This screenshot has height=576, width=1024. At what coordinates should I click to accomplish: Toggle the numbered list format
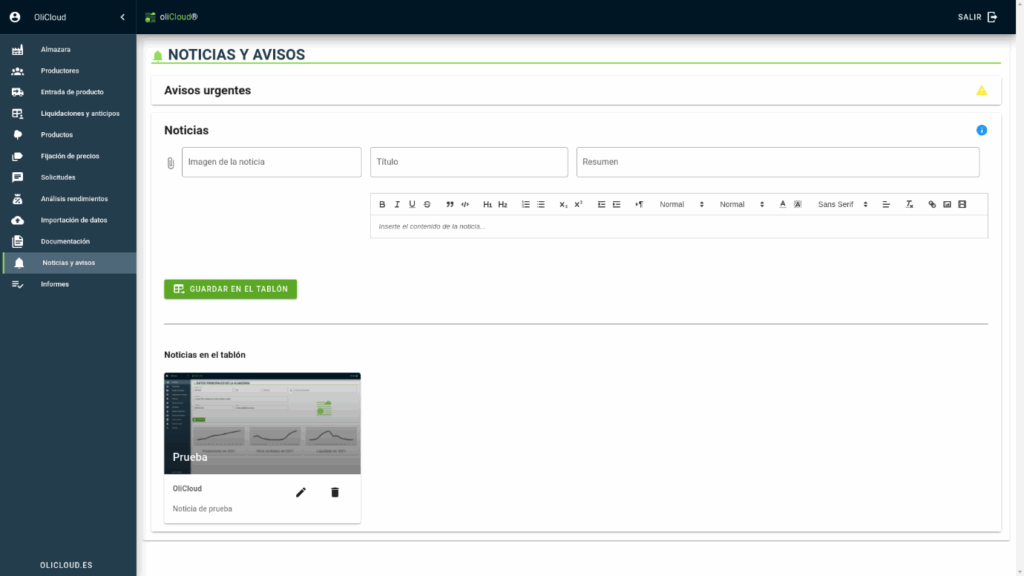[x=526, y=204]
